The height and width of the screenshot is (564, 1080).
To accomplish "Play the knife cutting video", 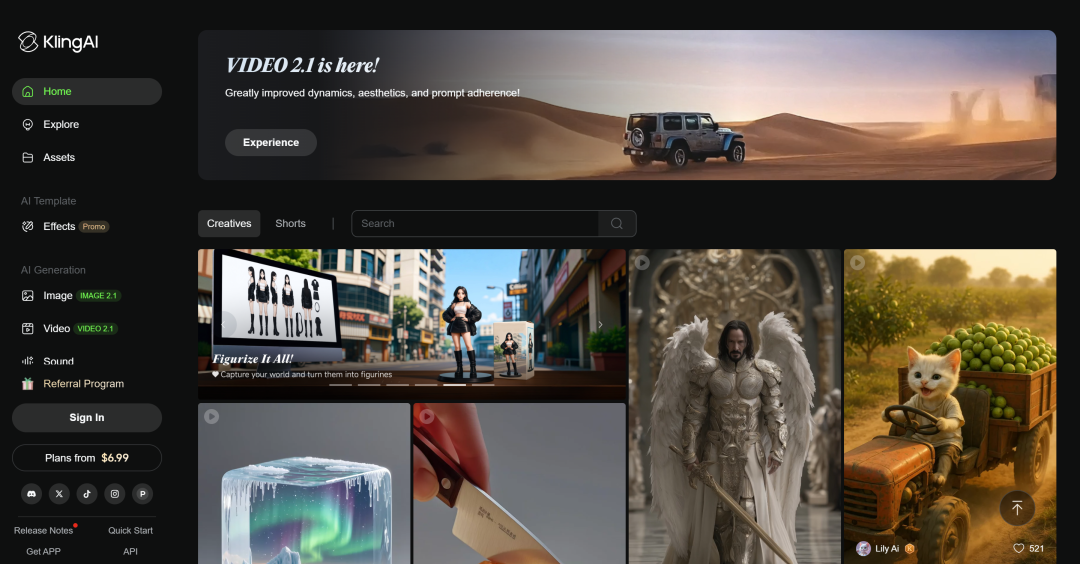I will (427, 417).
